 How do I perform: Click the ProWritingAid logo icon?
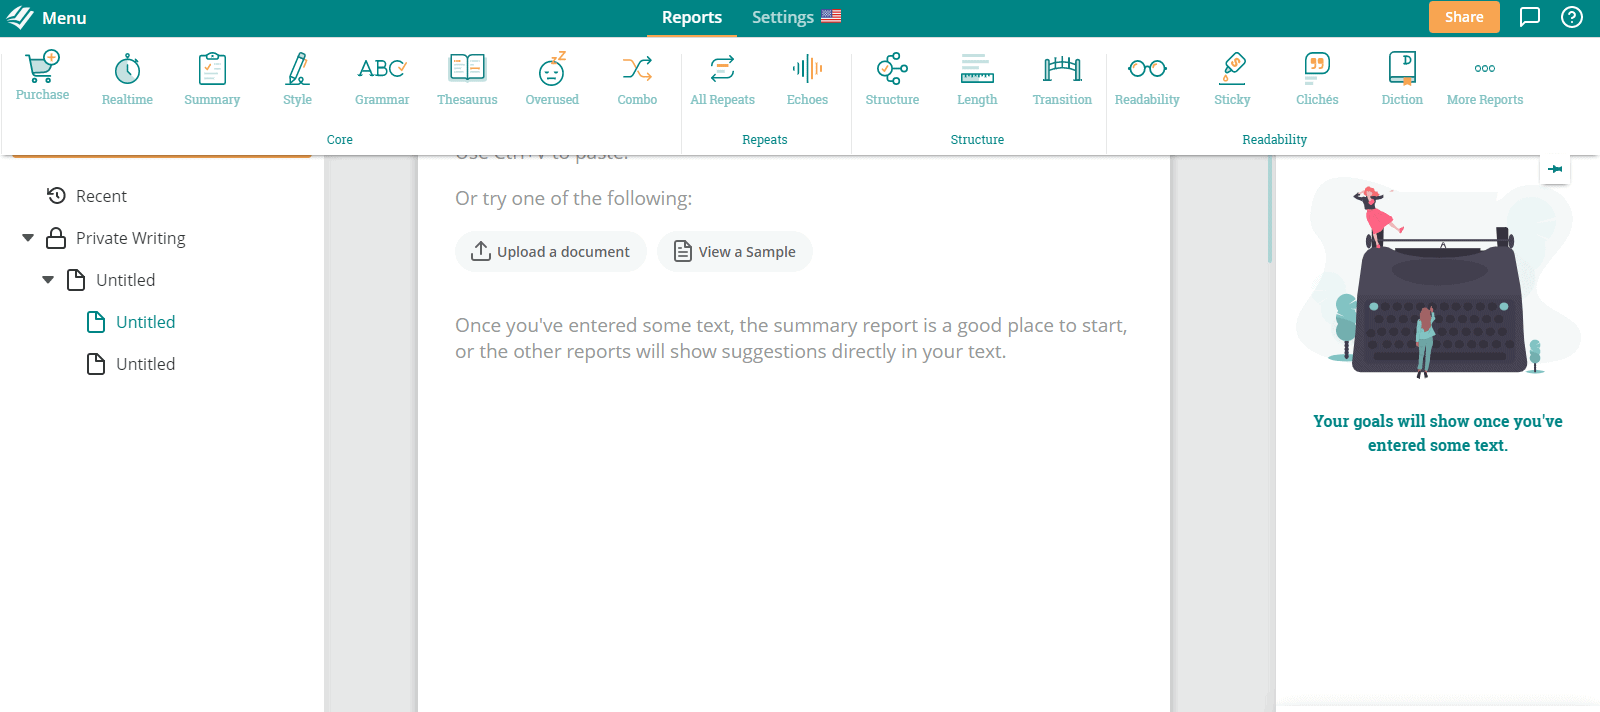(20, 17)
